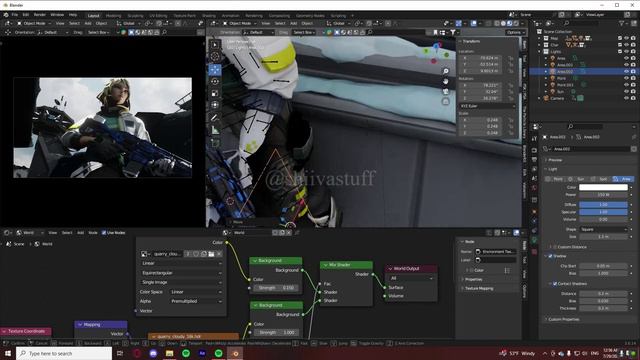Activate the Move tool in viewport toolbar

click(x=215, y=69)
